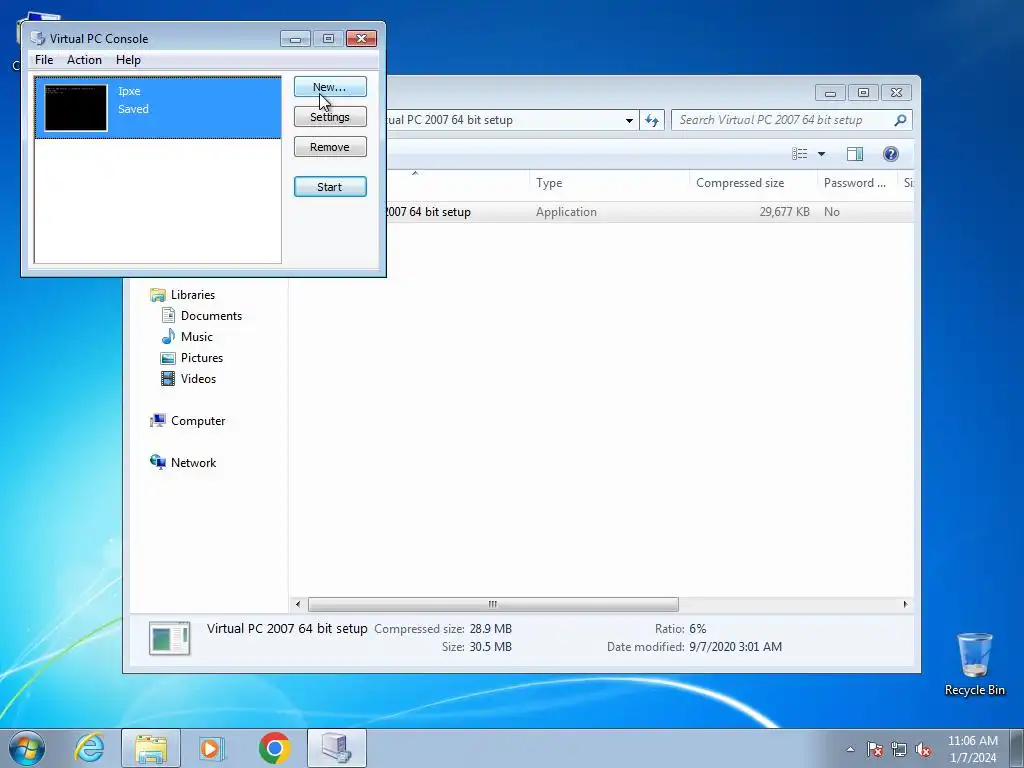
Task: Open Windows Explorer from the taskbar
Action: 151,748
